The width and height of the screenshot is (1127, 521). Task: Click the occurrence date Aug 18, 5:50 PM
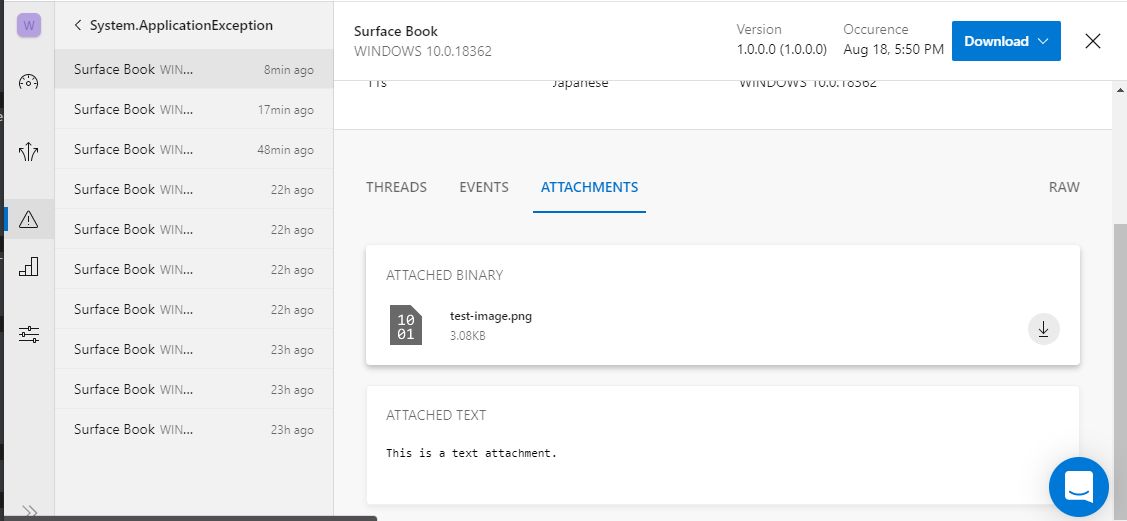(893, 50)
